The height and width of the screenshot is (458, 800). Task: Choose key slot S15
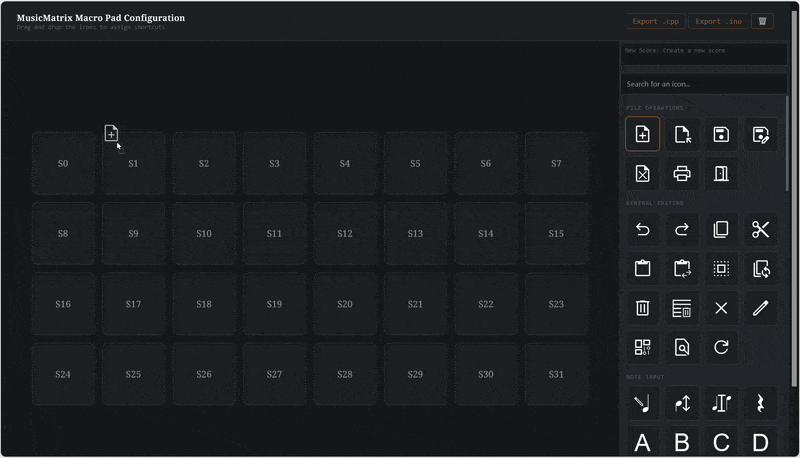pyautogui.click(x=556, y=234)
